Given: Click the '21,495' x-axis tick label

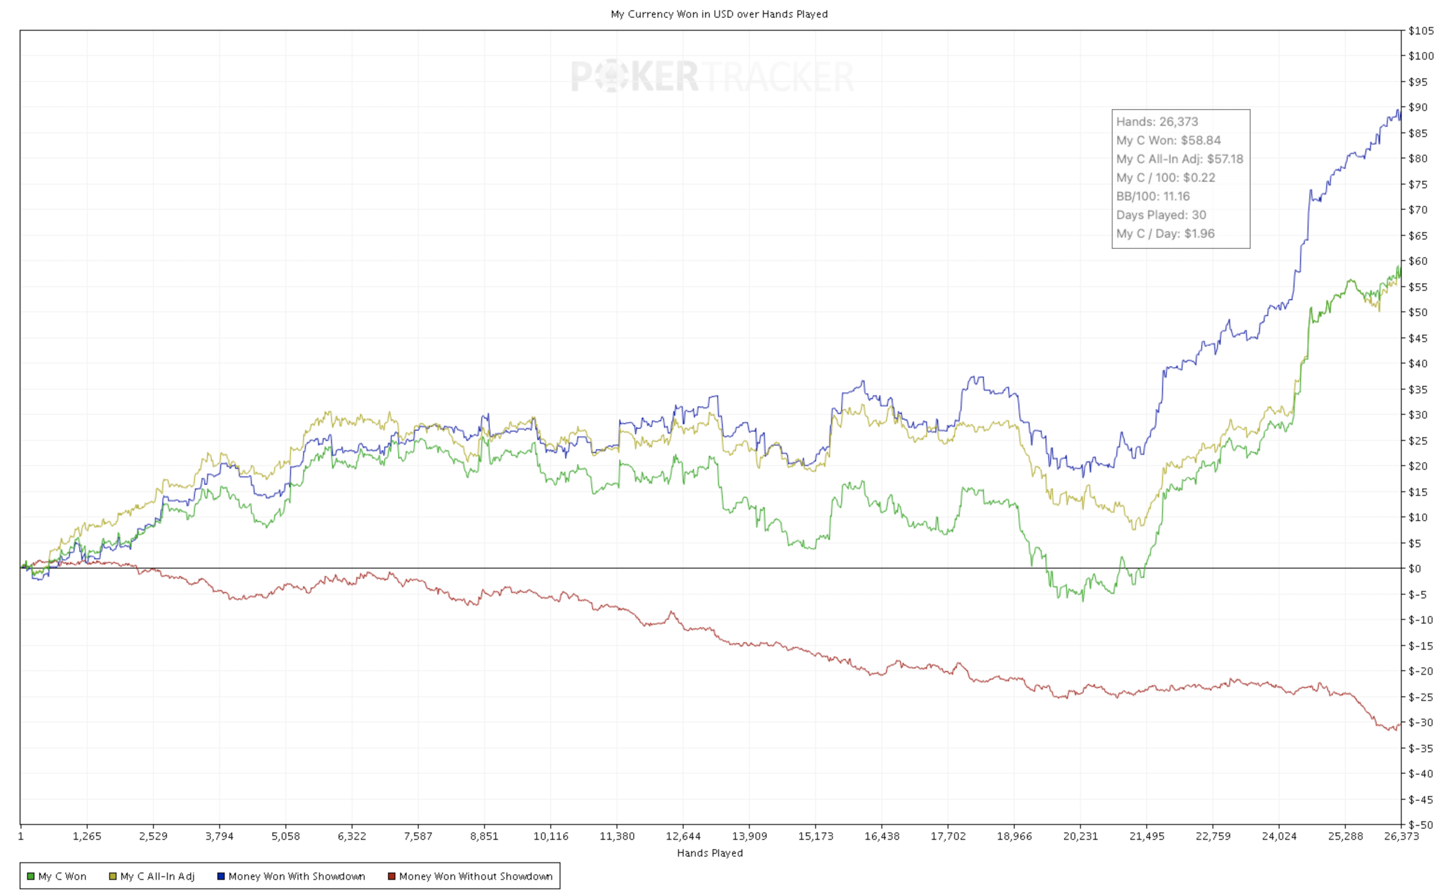Looking at the screenshot, I should 1147,836.
